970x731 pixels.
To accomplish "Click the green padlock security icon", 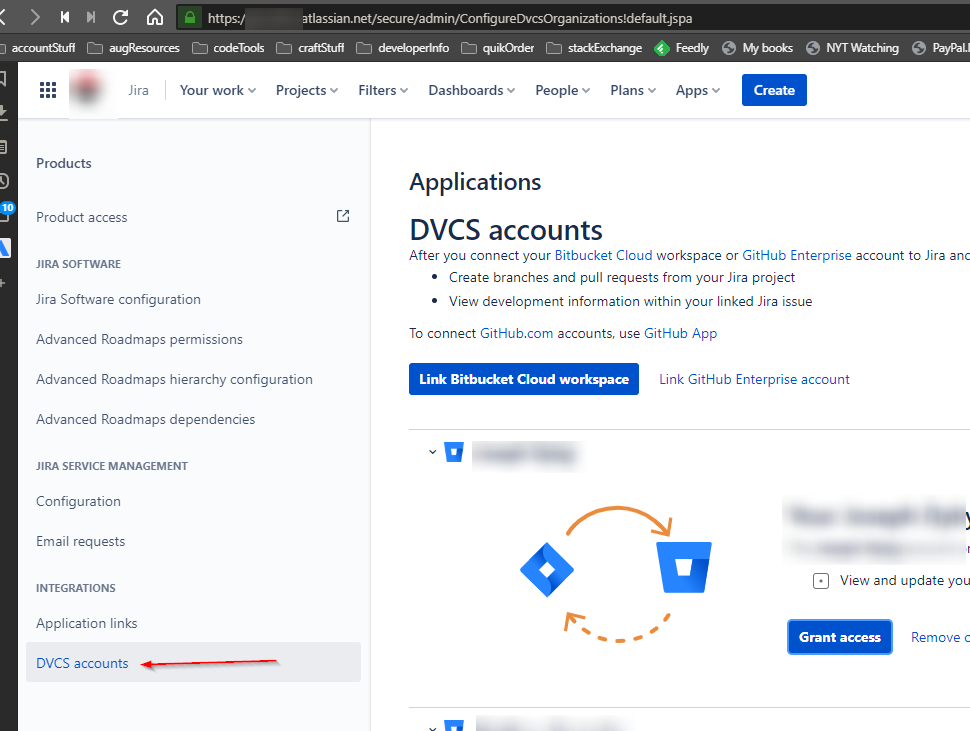I will coord(191,17).
